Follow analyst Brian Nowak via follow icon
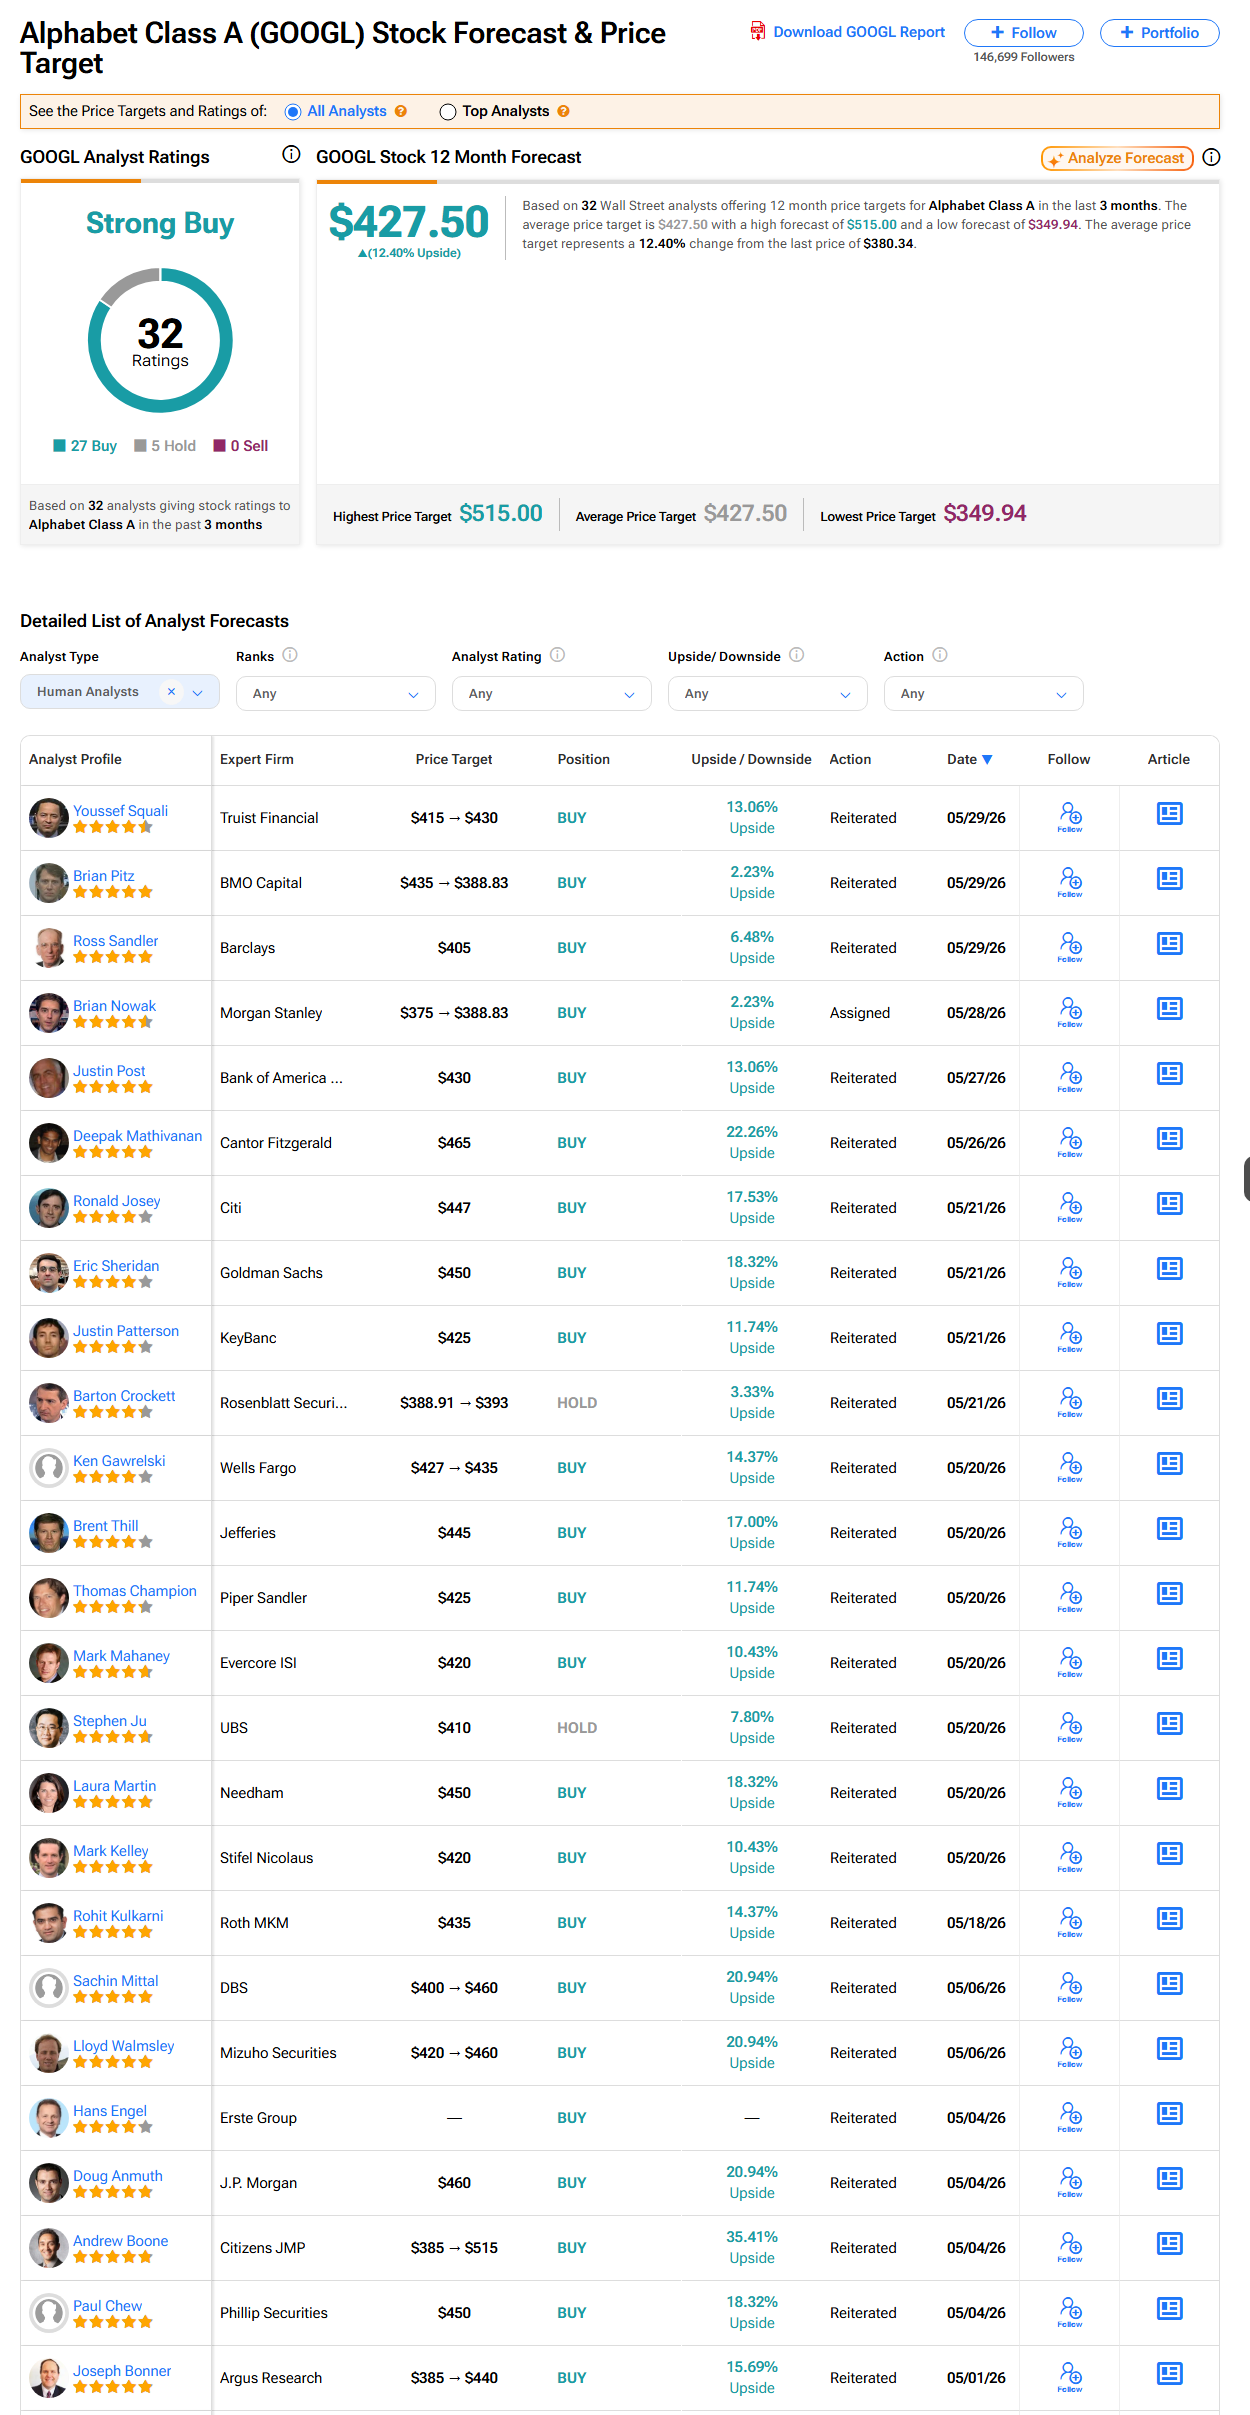This screenshot has height=2415, width=1250. (x=1070, y=1012)
